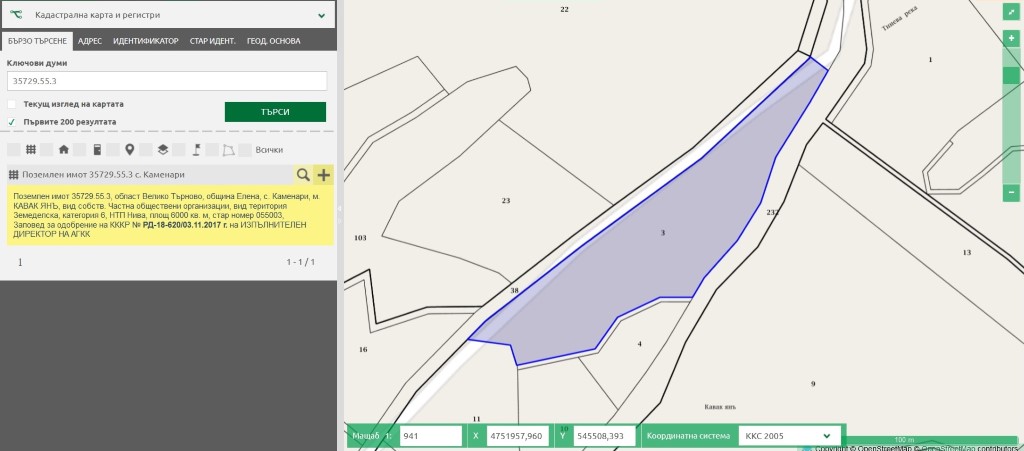Click the layers stack filter icon
Viewport: 1024px width, 451px height.
pyautogui.click(x=162, y=150)
